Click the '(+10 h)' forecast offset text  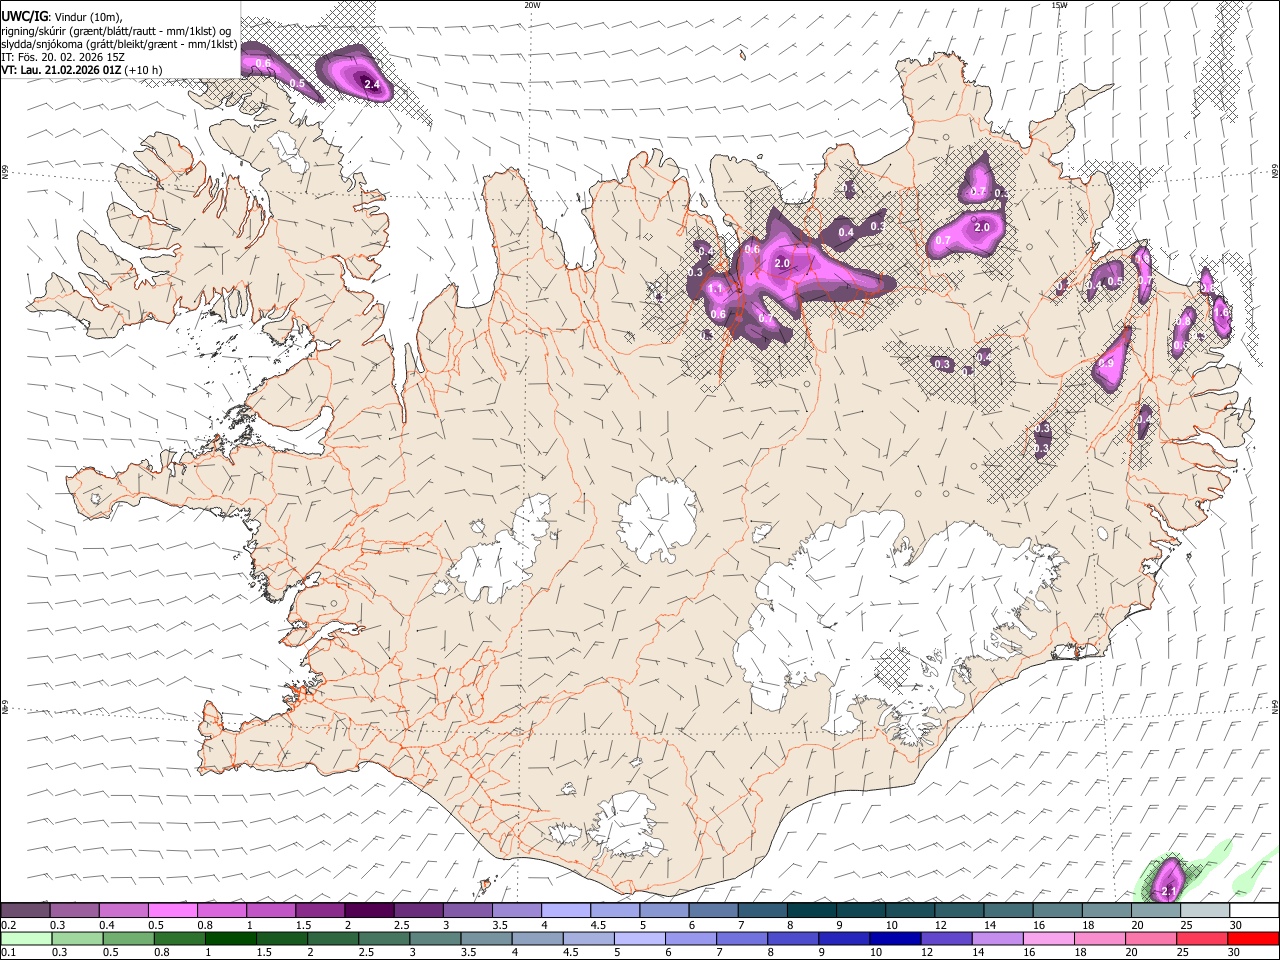click(x=144, y=71)
